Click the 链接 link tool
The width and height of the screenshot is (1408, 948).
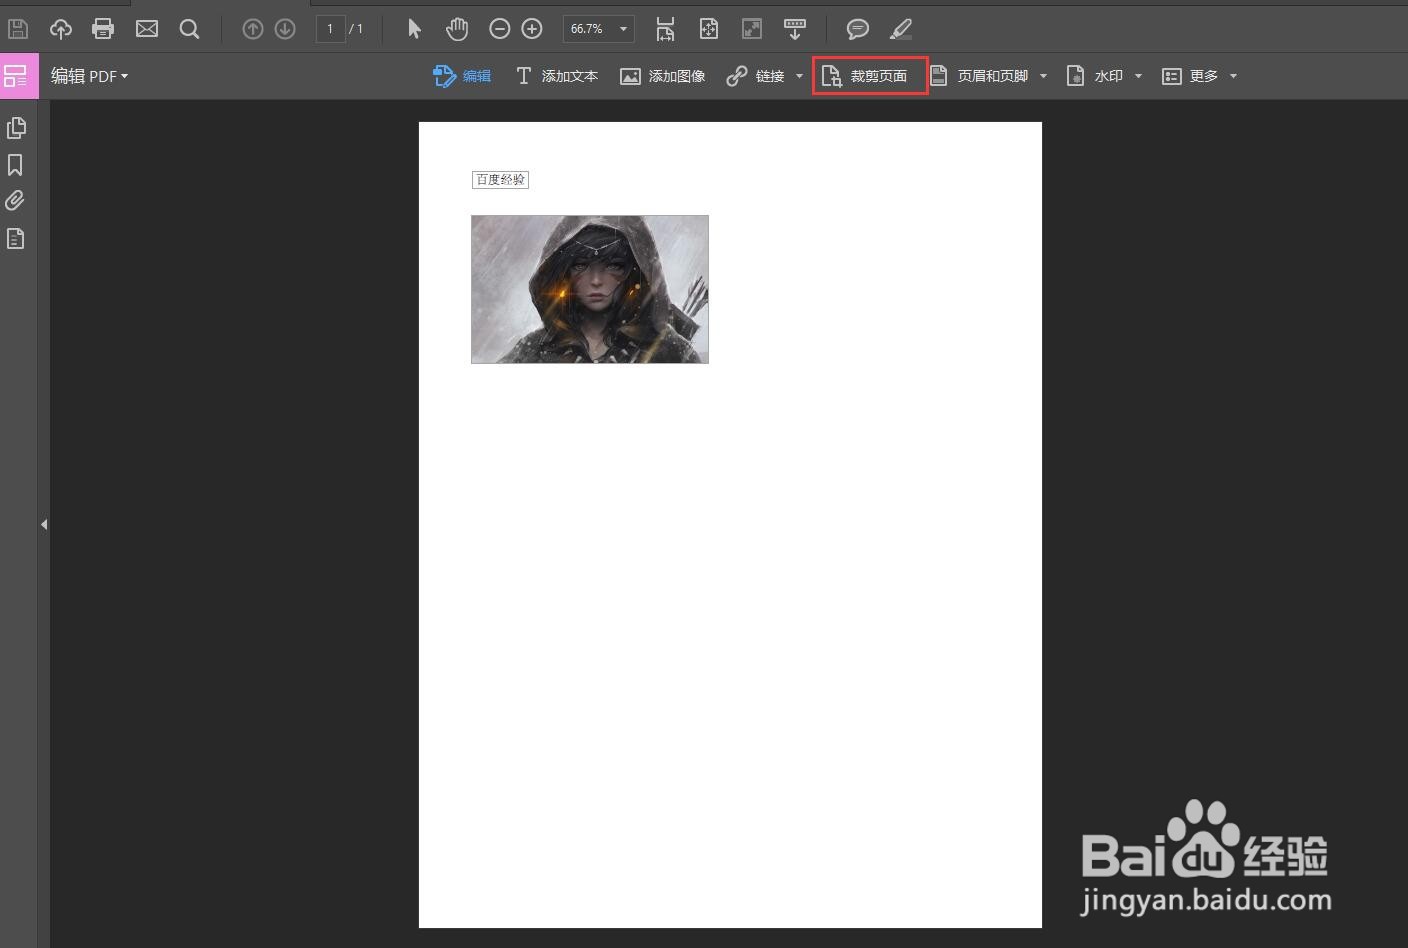click(755, 76)
